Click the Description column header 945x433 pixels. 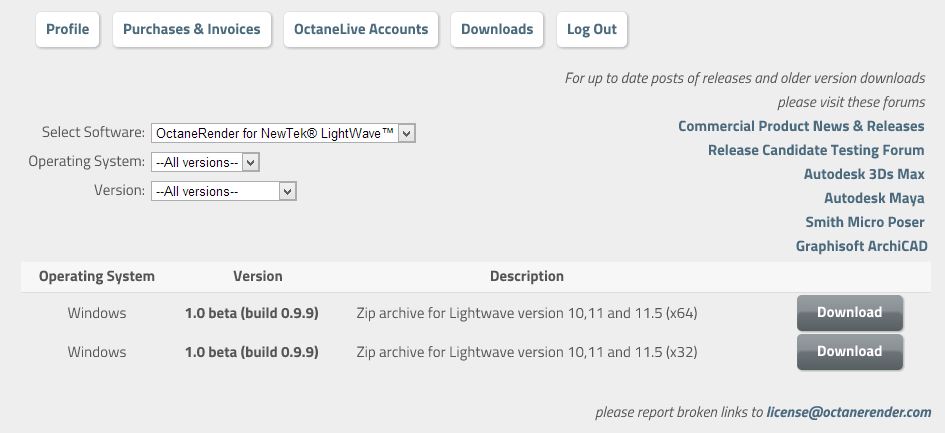527,276
